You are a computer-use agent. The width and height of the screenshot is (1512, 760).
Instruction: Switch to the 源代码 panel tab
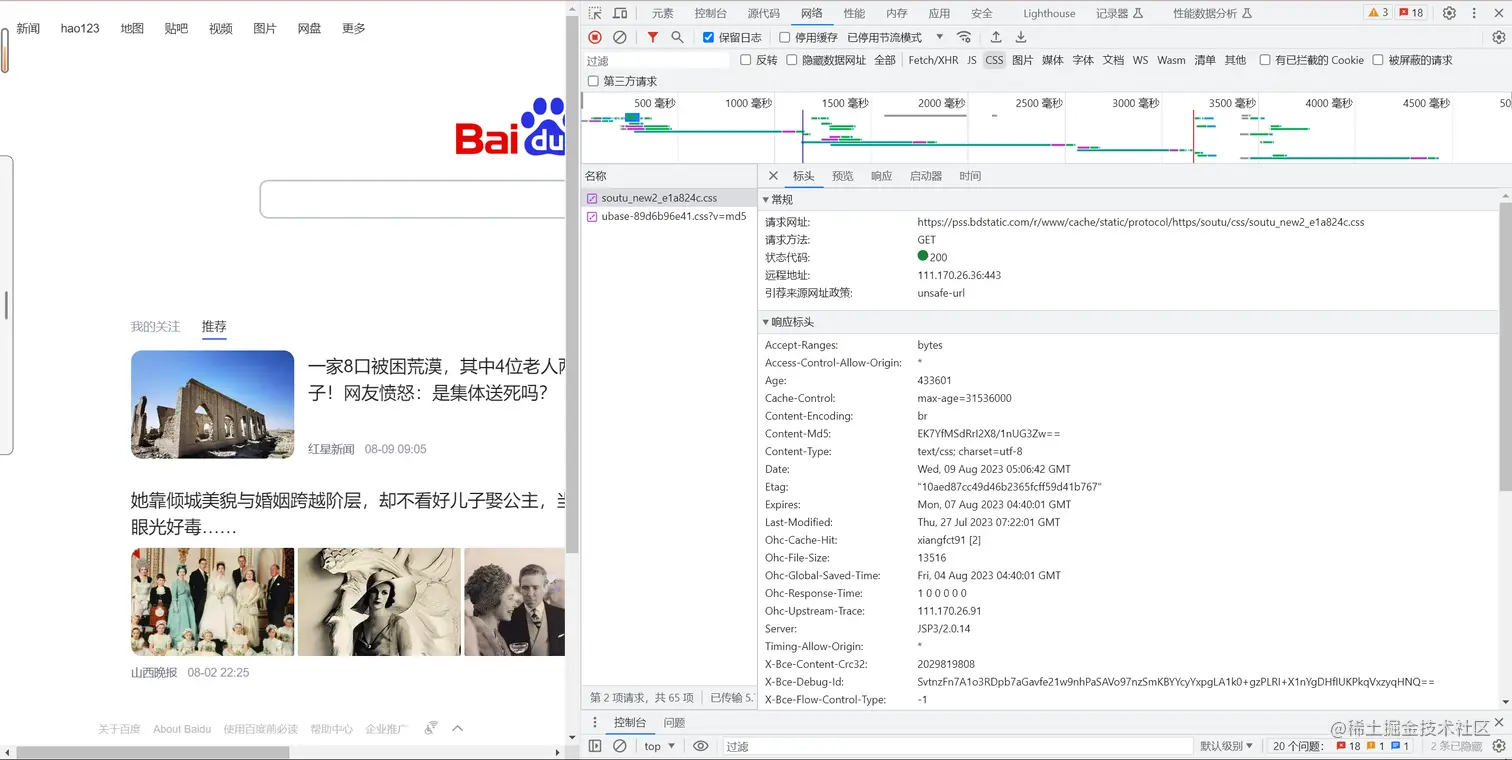(x=764, y=13)
